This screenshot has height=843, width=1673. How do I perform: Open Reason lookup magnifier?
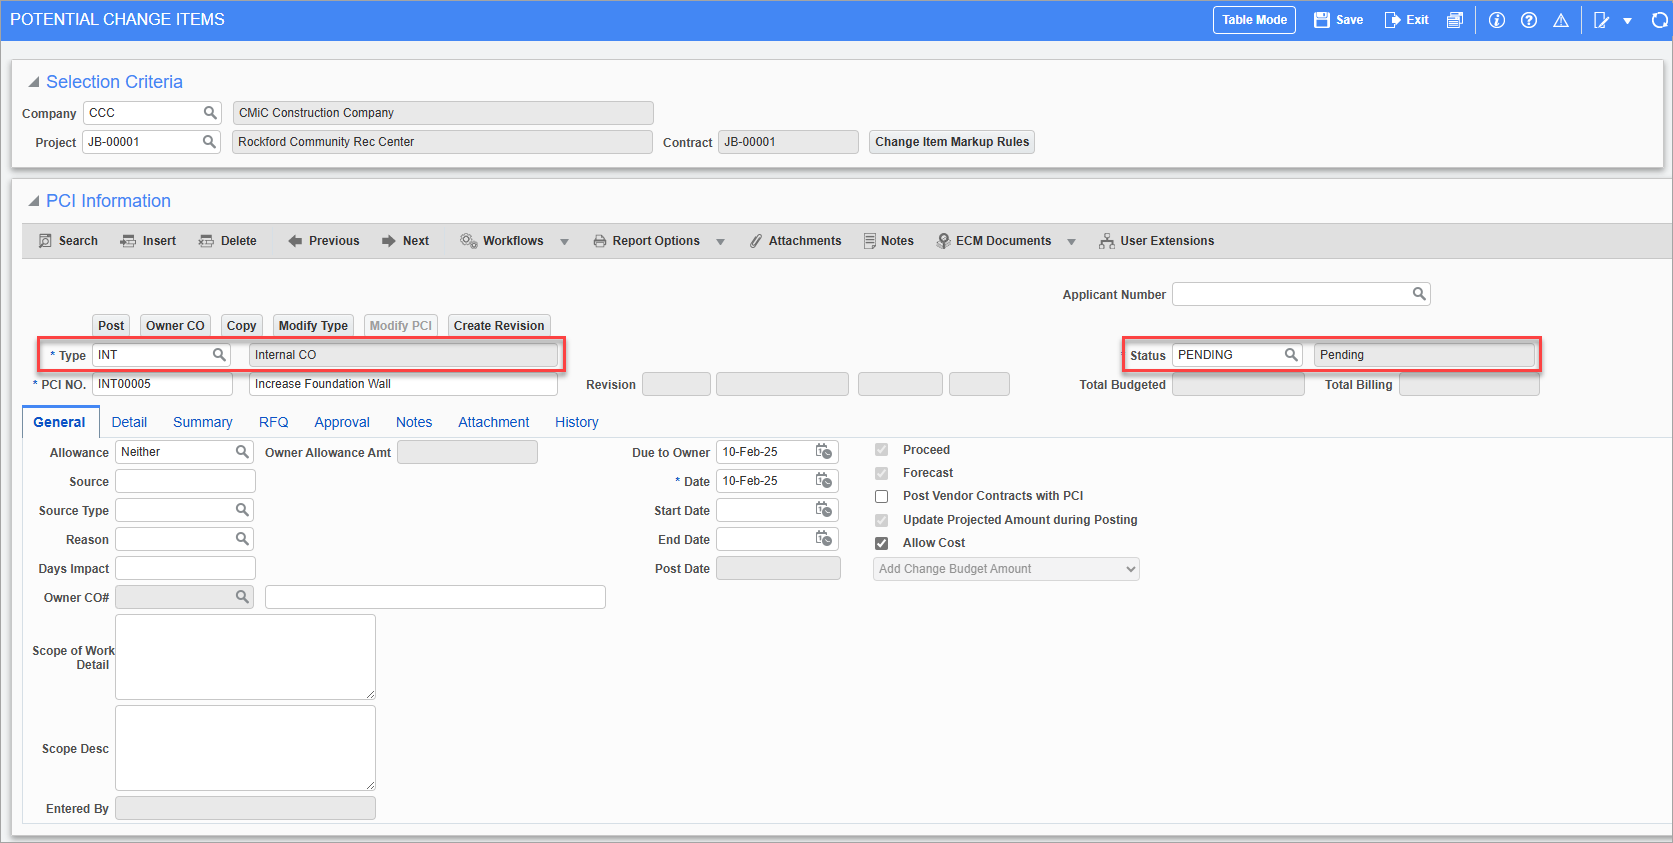[242, 539]
